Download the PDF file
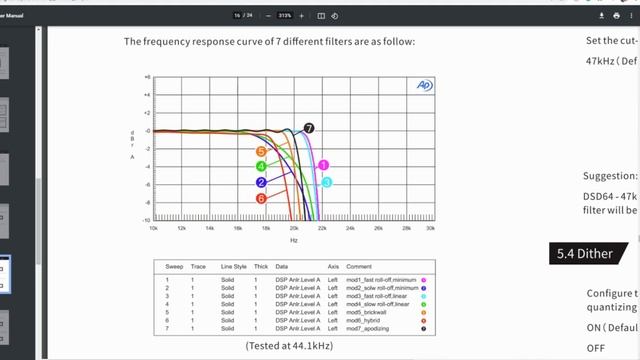The image size is (640, 360). click(602, 16)
